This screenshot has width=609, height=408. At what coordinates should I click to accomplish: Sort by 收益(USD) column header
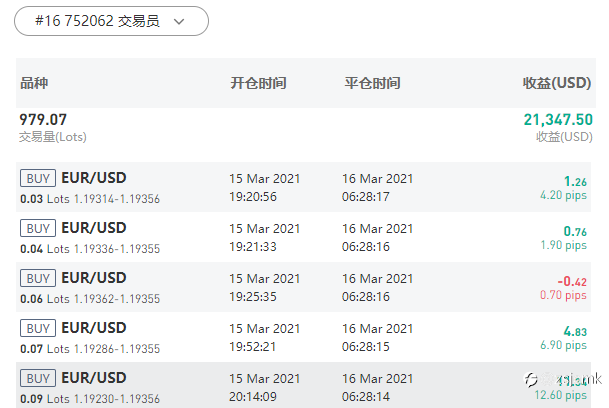[557, 83]
